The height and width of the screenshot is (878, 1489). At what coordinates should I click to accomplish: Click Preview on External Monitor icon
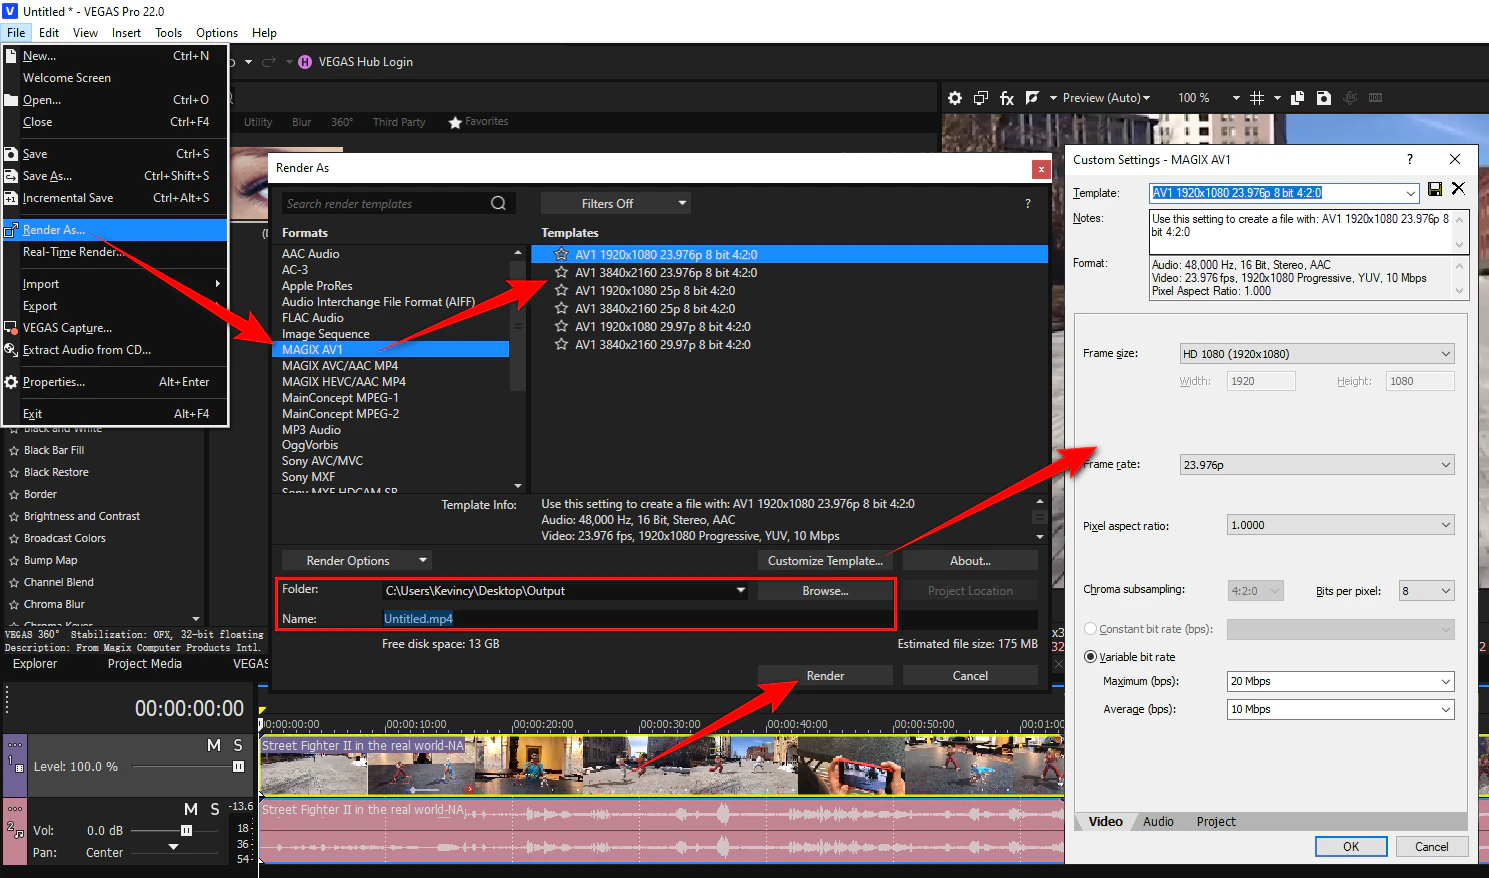click(981, 98)
